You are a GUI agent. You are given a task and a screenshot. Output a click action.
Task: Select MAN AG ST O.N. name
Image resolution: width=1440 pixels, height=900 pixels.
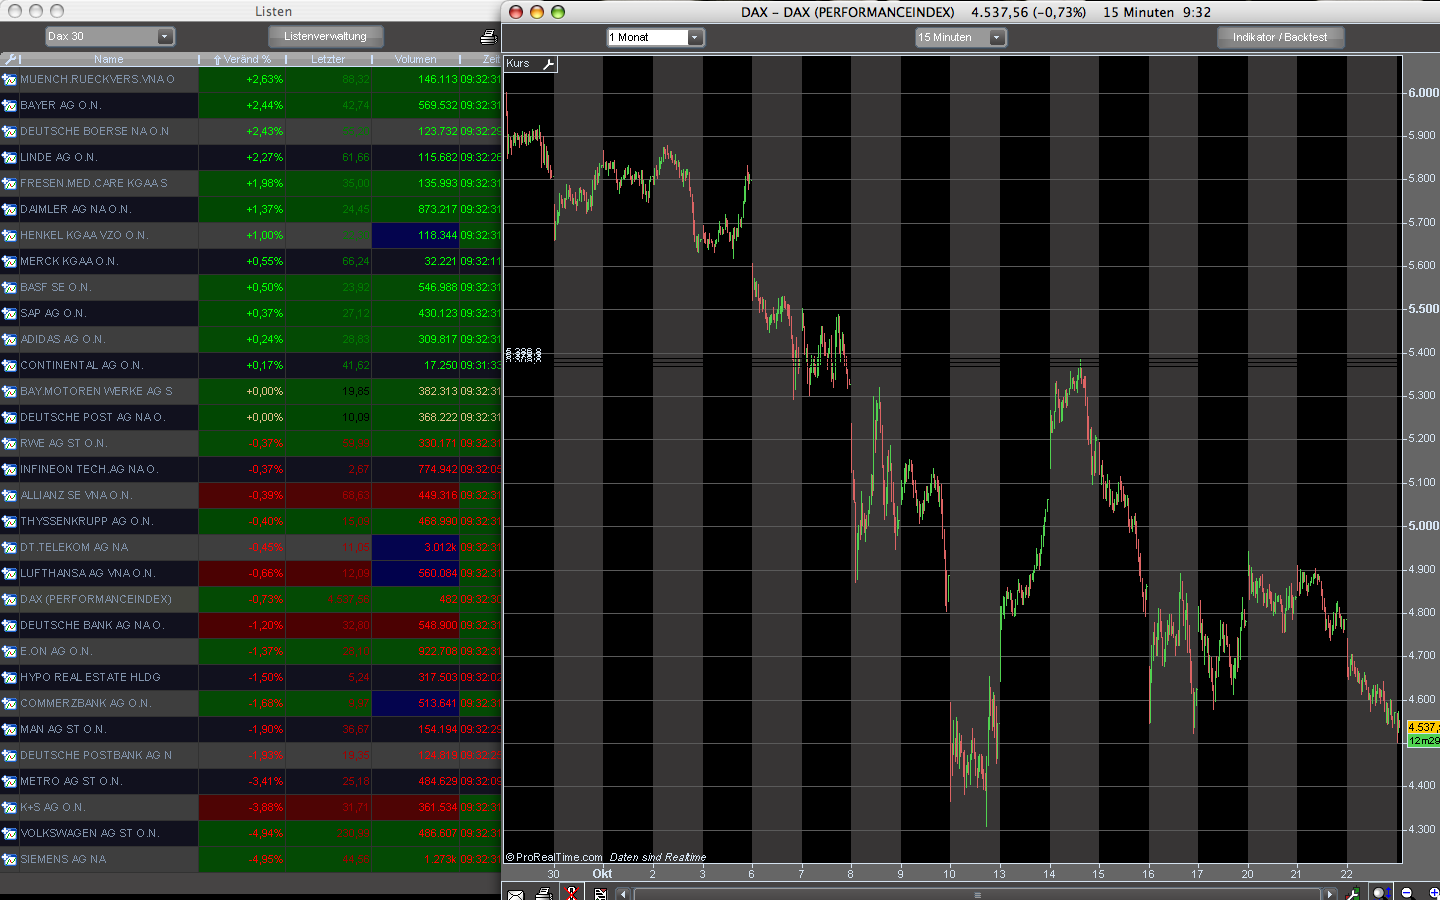(x=63, y=729)
